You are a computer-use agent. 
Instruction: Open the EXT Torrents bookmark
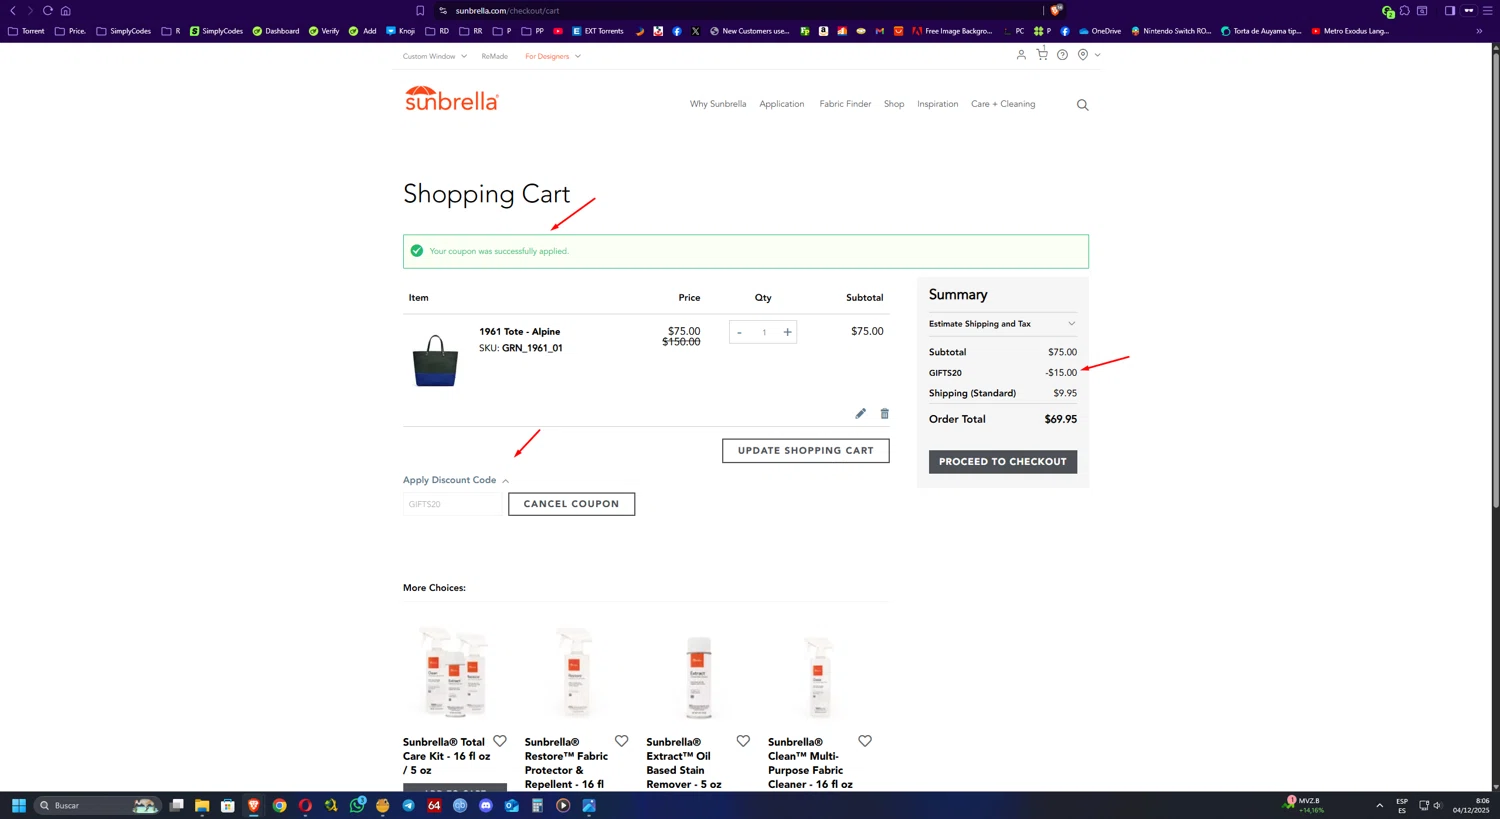coord(597,31)
